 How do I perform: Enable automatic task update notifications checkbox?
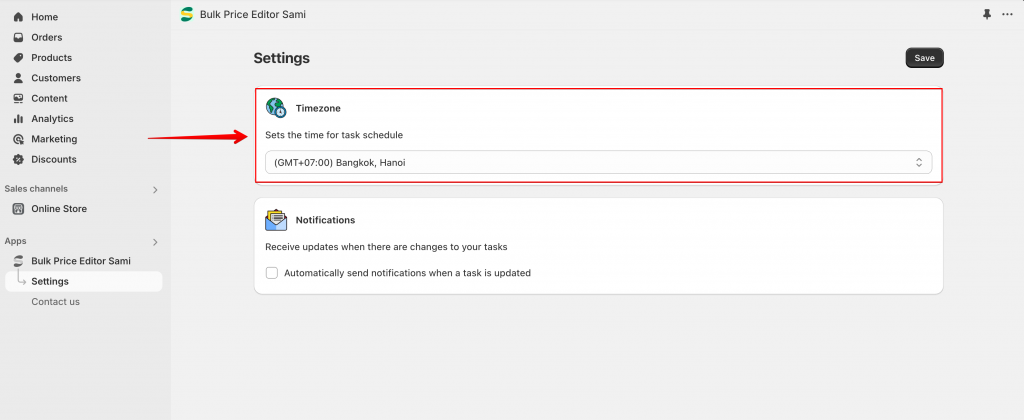point(272,273)
